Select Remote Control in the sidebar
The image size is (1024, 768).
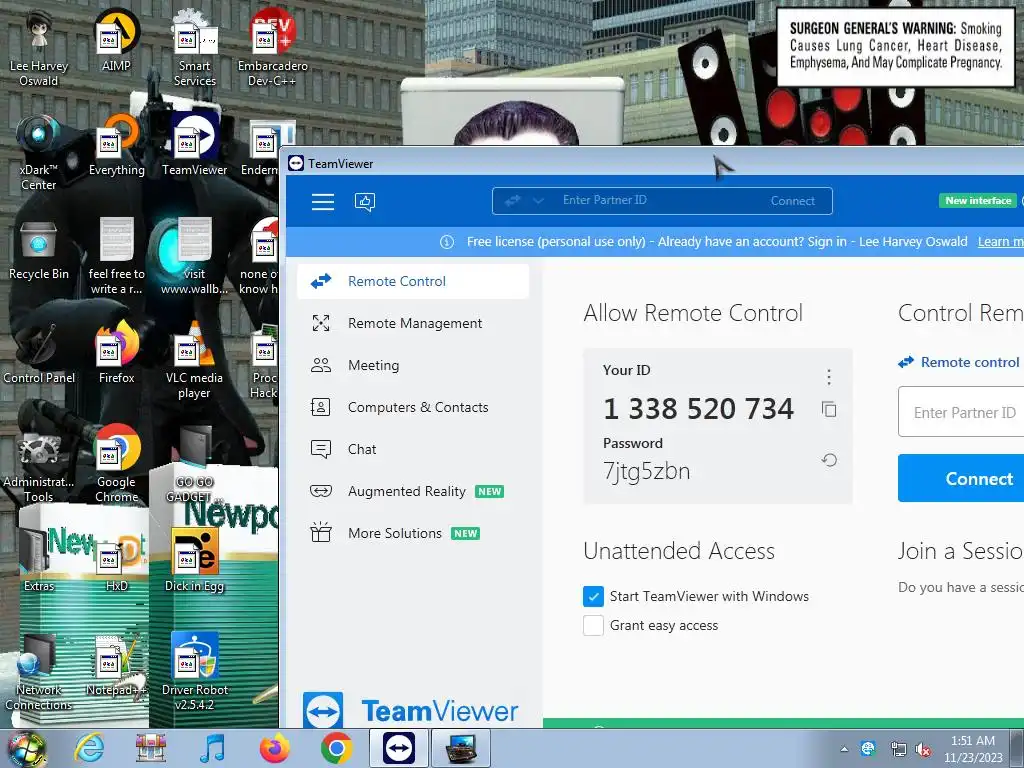point(413,281)
